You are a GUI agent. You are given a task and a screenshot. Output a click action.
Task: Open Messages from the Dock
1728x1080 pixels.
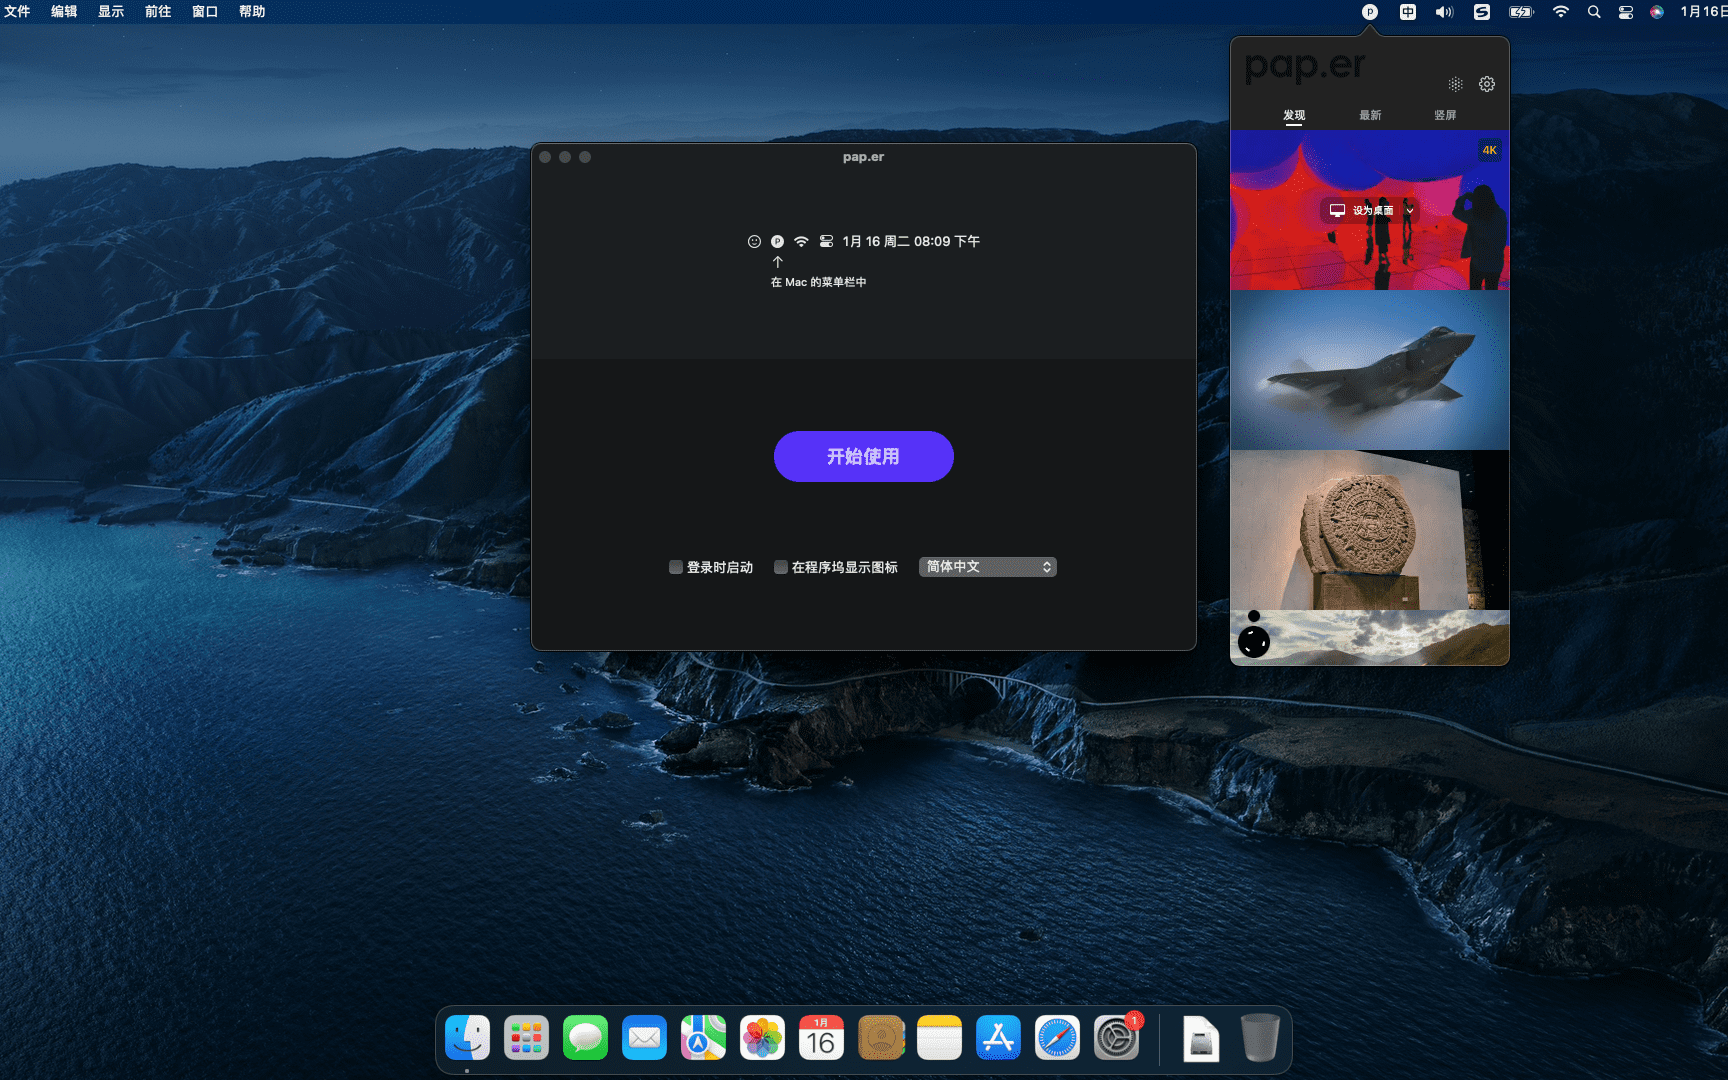(x=585, y=1038)
